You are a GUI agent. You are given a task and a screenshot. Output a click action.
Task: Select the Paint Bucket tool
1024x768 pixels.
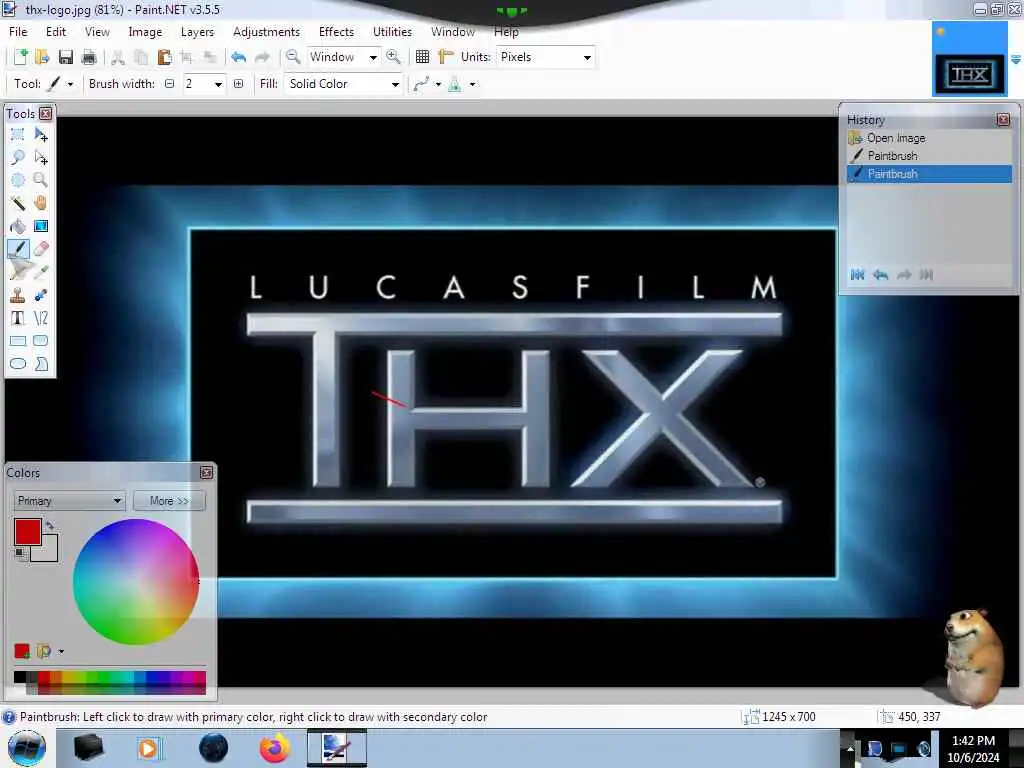[x=18, y=226]
